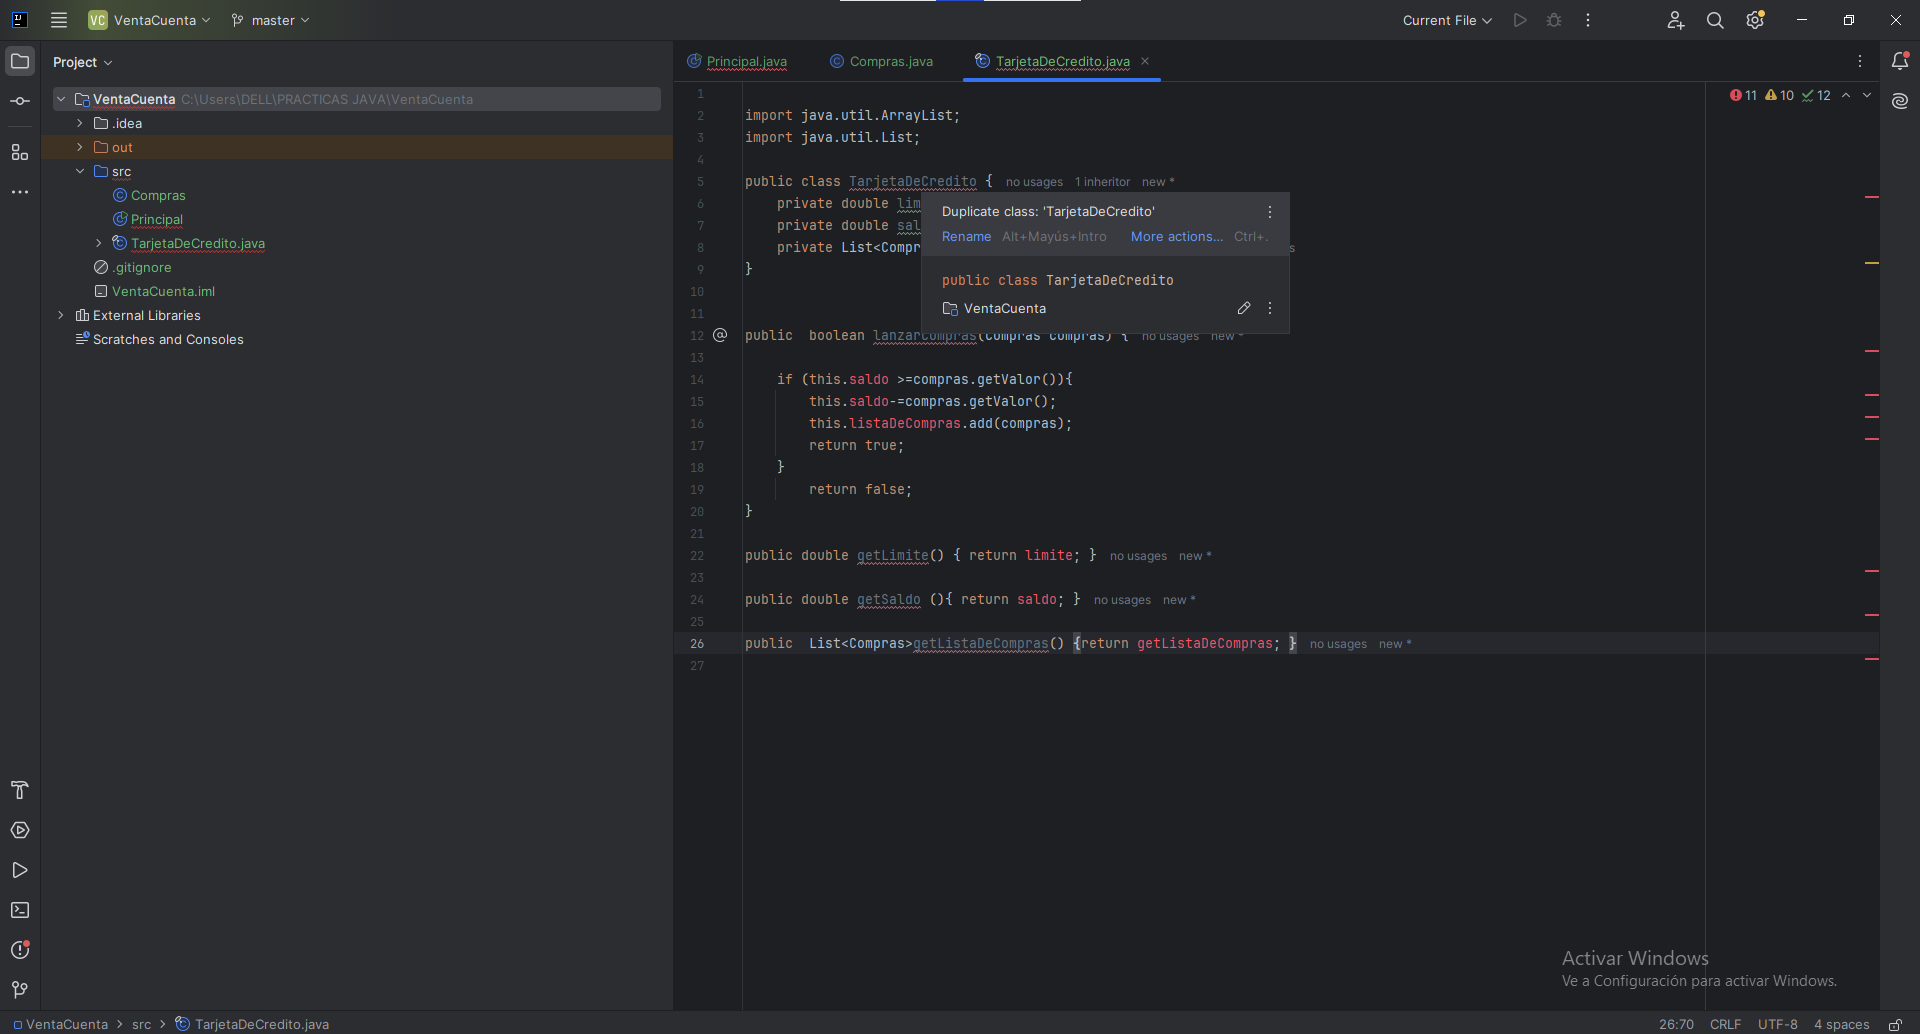The height and width of the screenshot is (1034, 1920).
Task: Open the Project tool window icon
Action: [x=20, y=61]
